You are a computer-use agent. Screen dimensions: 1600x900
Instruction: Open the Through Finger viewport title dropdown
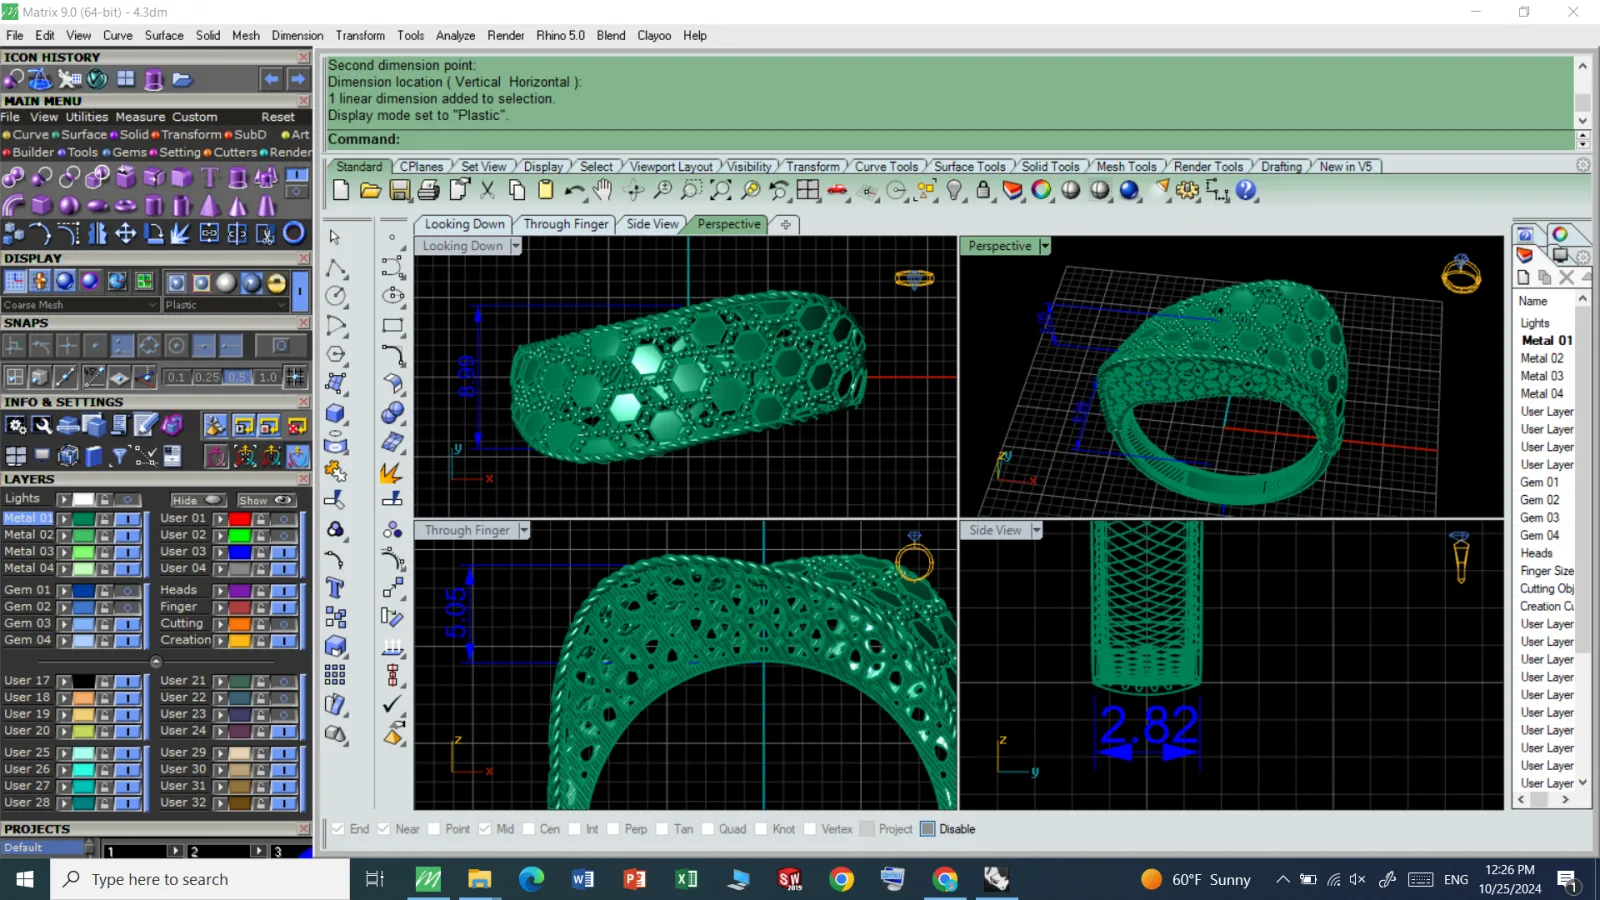(x=523, y=530)
